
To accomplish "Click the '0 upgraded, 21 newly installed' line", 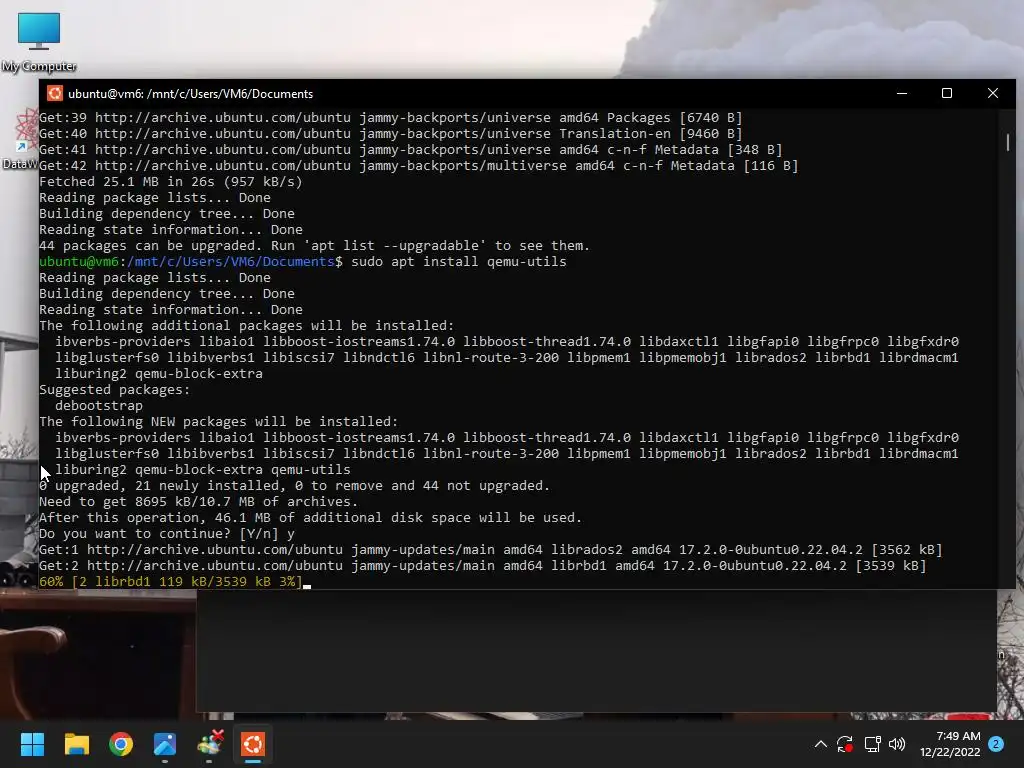I will (295, 485).
